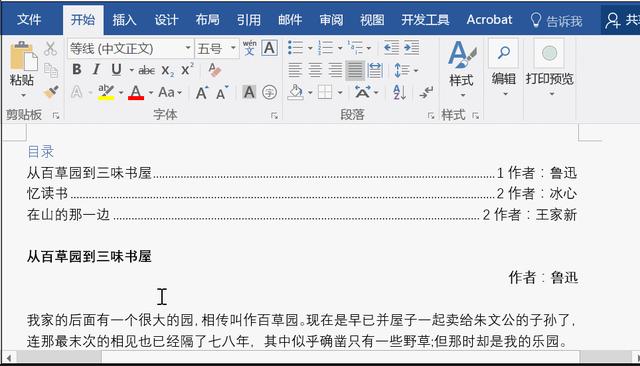Image resolution: width=640 pixels, height=366 pixels.
Task: Open Paragraph dialog launcher
Action: [x=431, y=116]
